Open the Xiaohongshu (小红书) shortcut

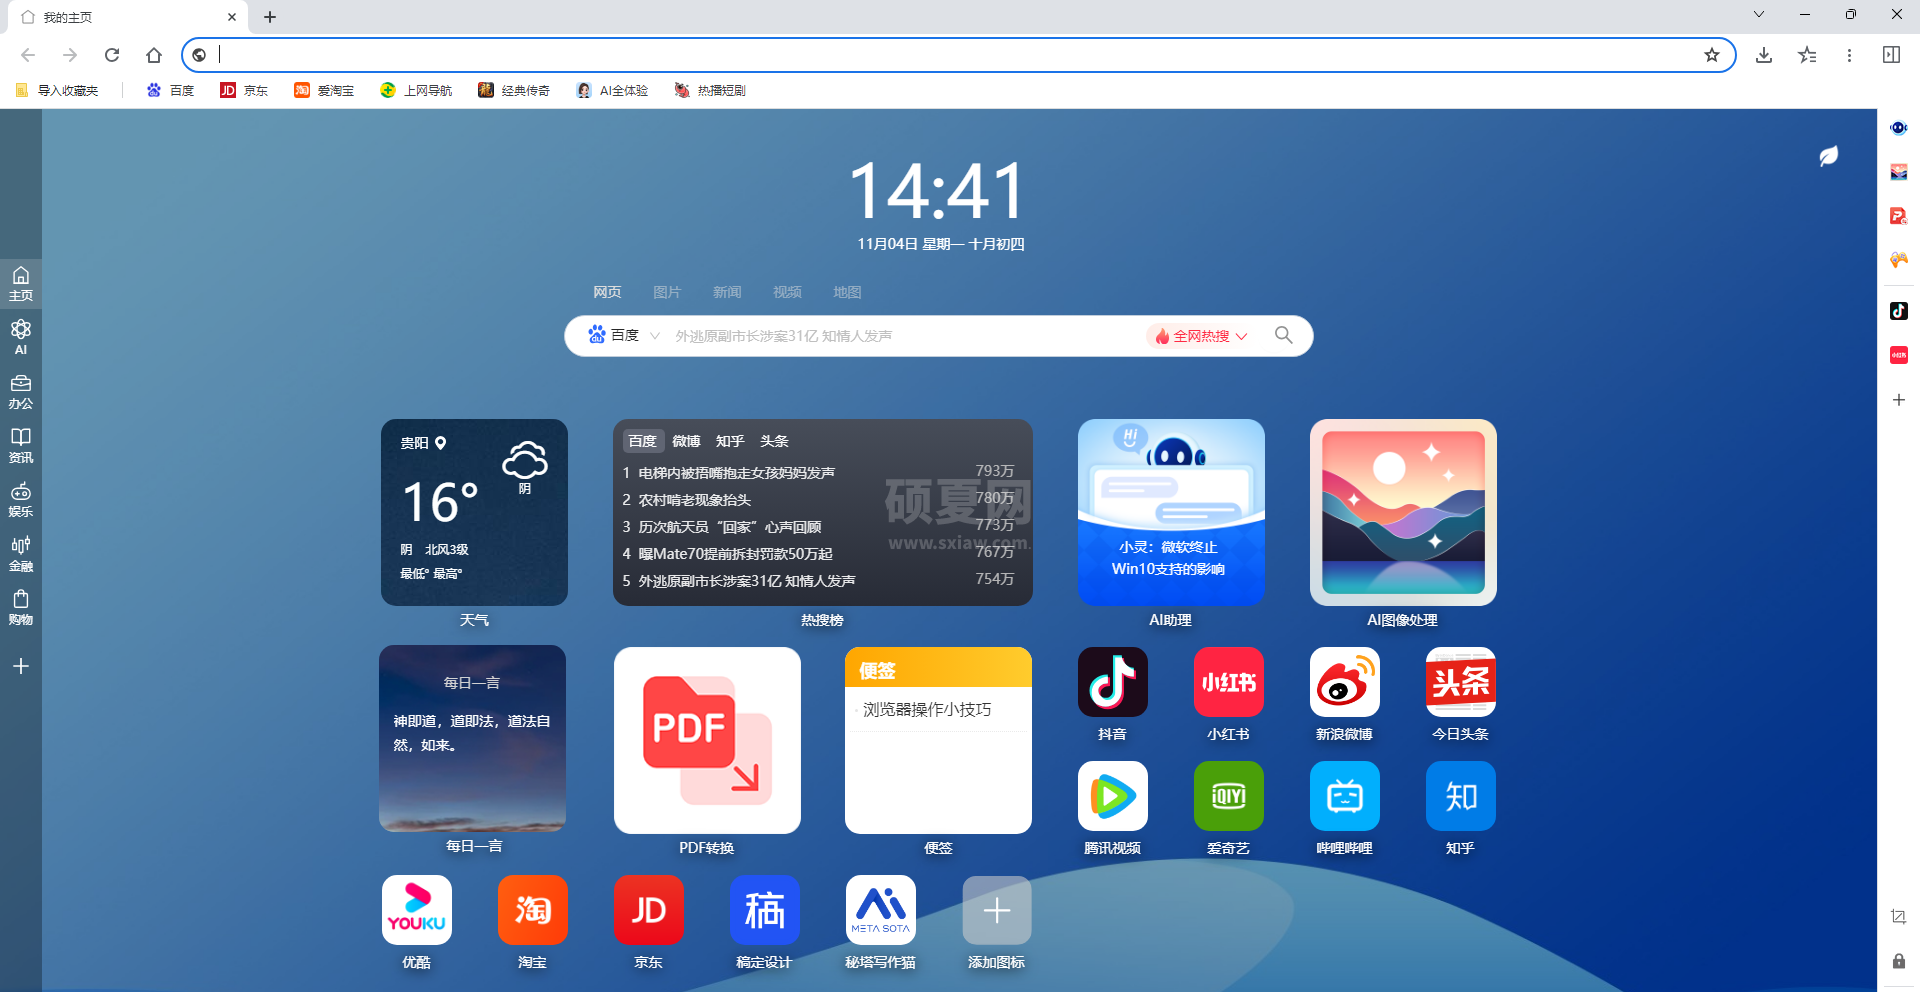coord(1228,682)
